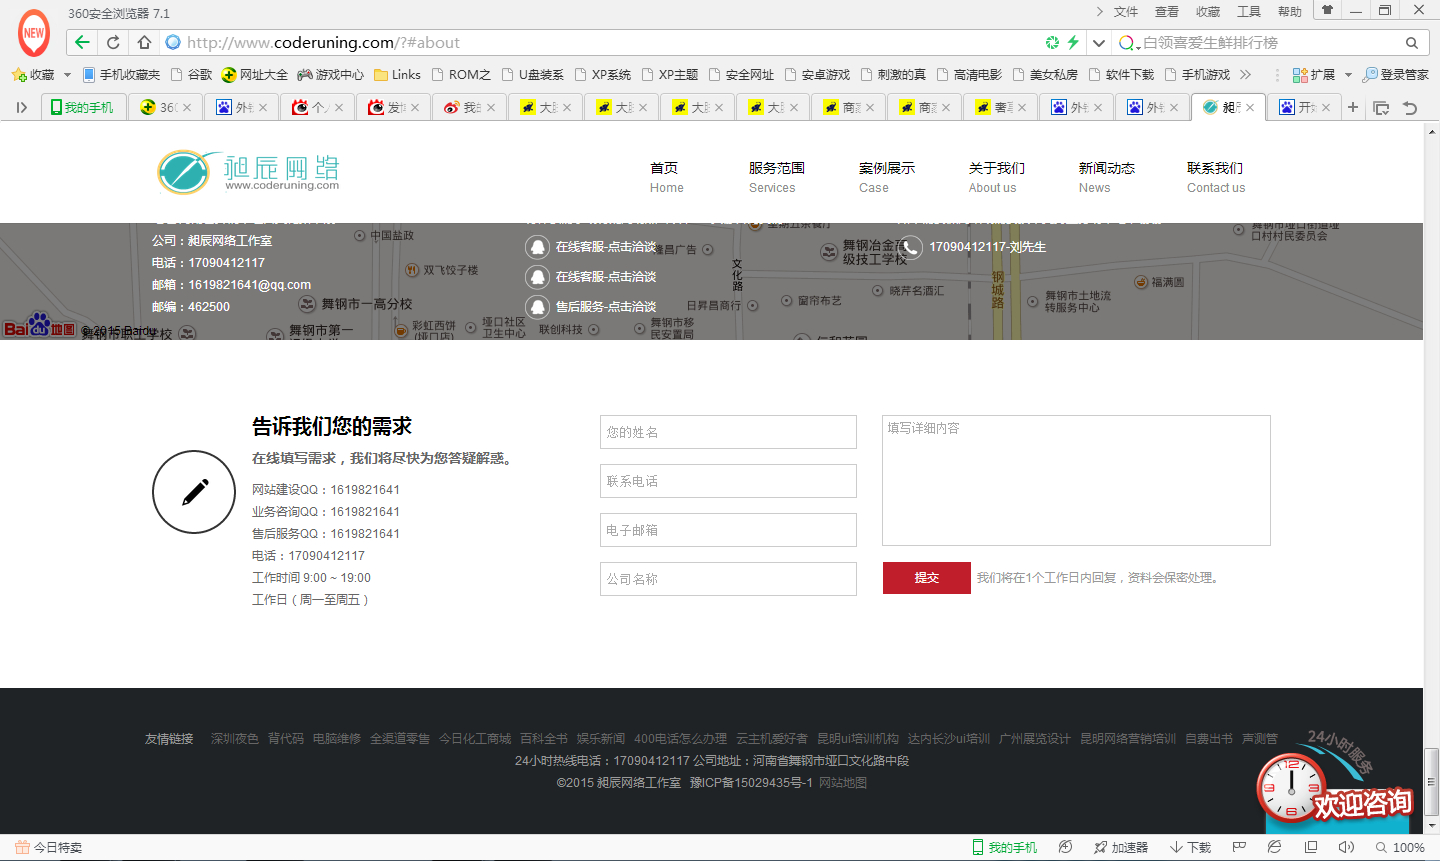Open the 收藏 menu in title bar

point(1208,12)
